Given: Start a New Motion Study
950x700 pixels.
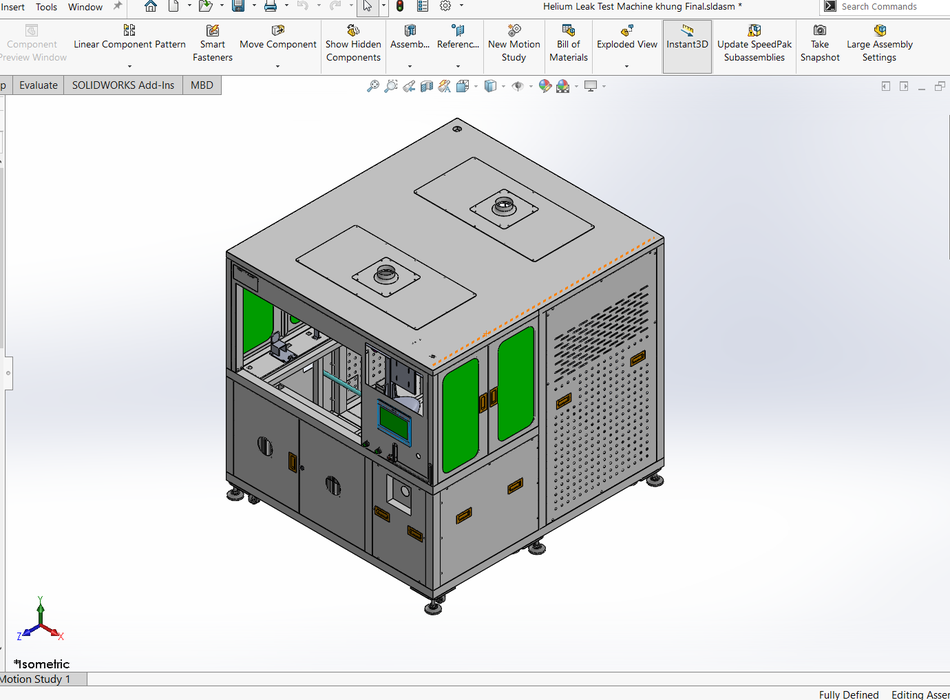Looking at the screenshot, I should pos(513,44).
